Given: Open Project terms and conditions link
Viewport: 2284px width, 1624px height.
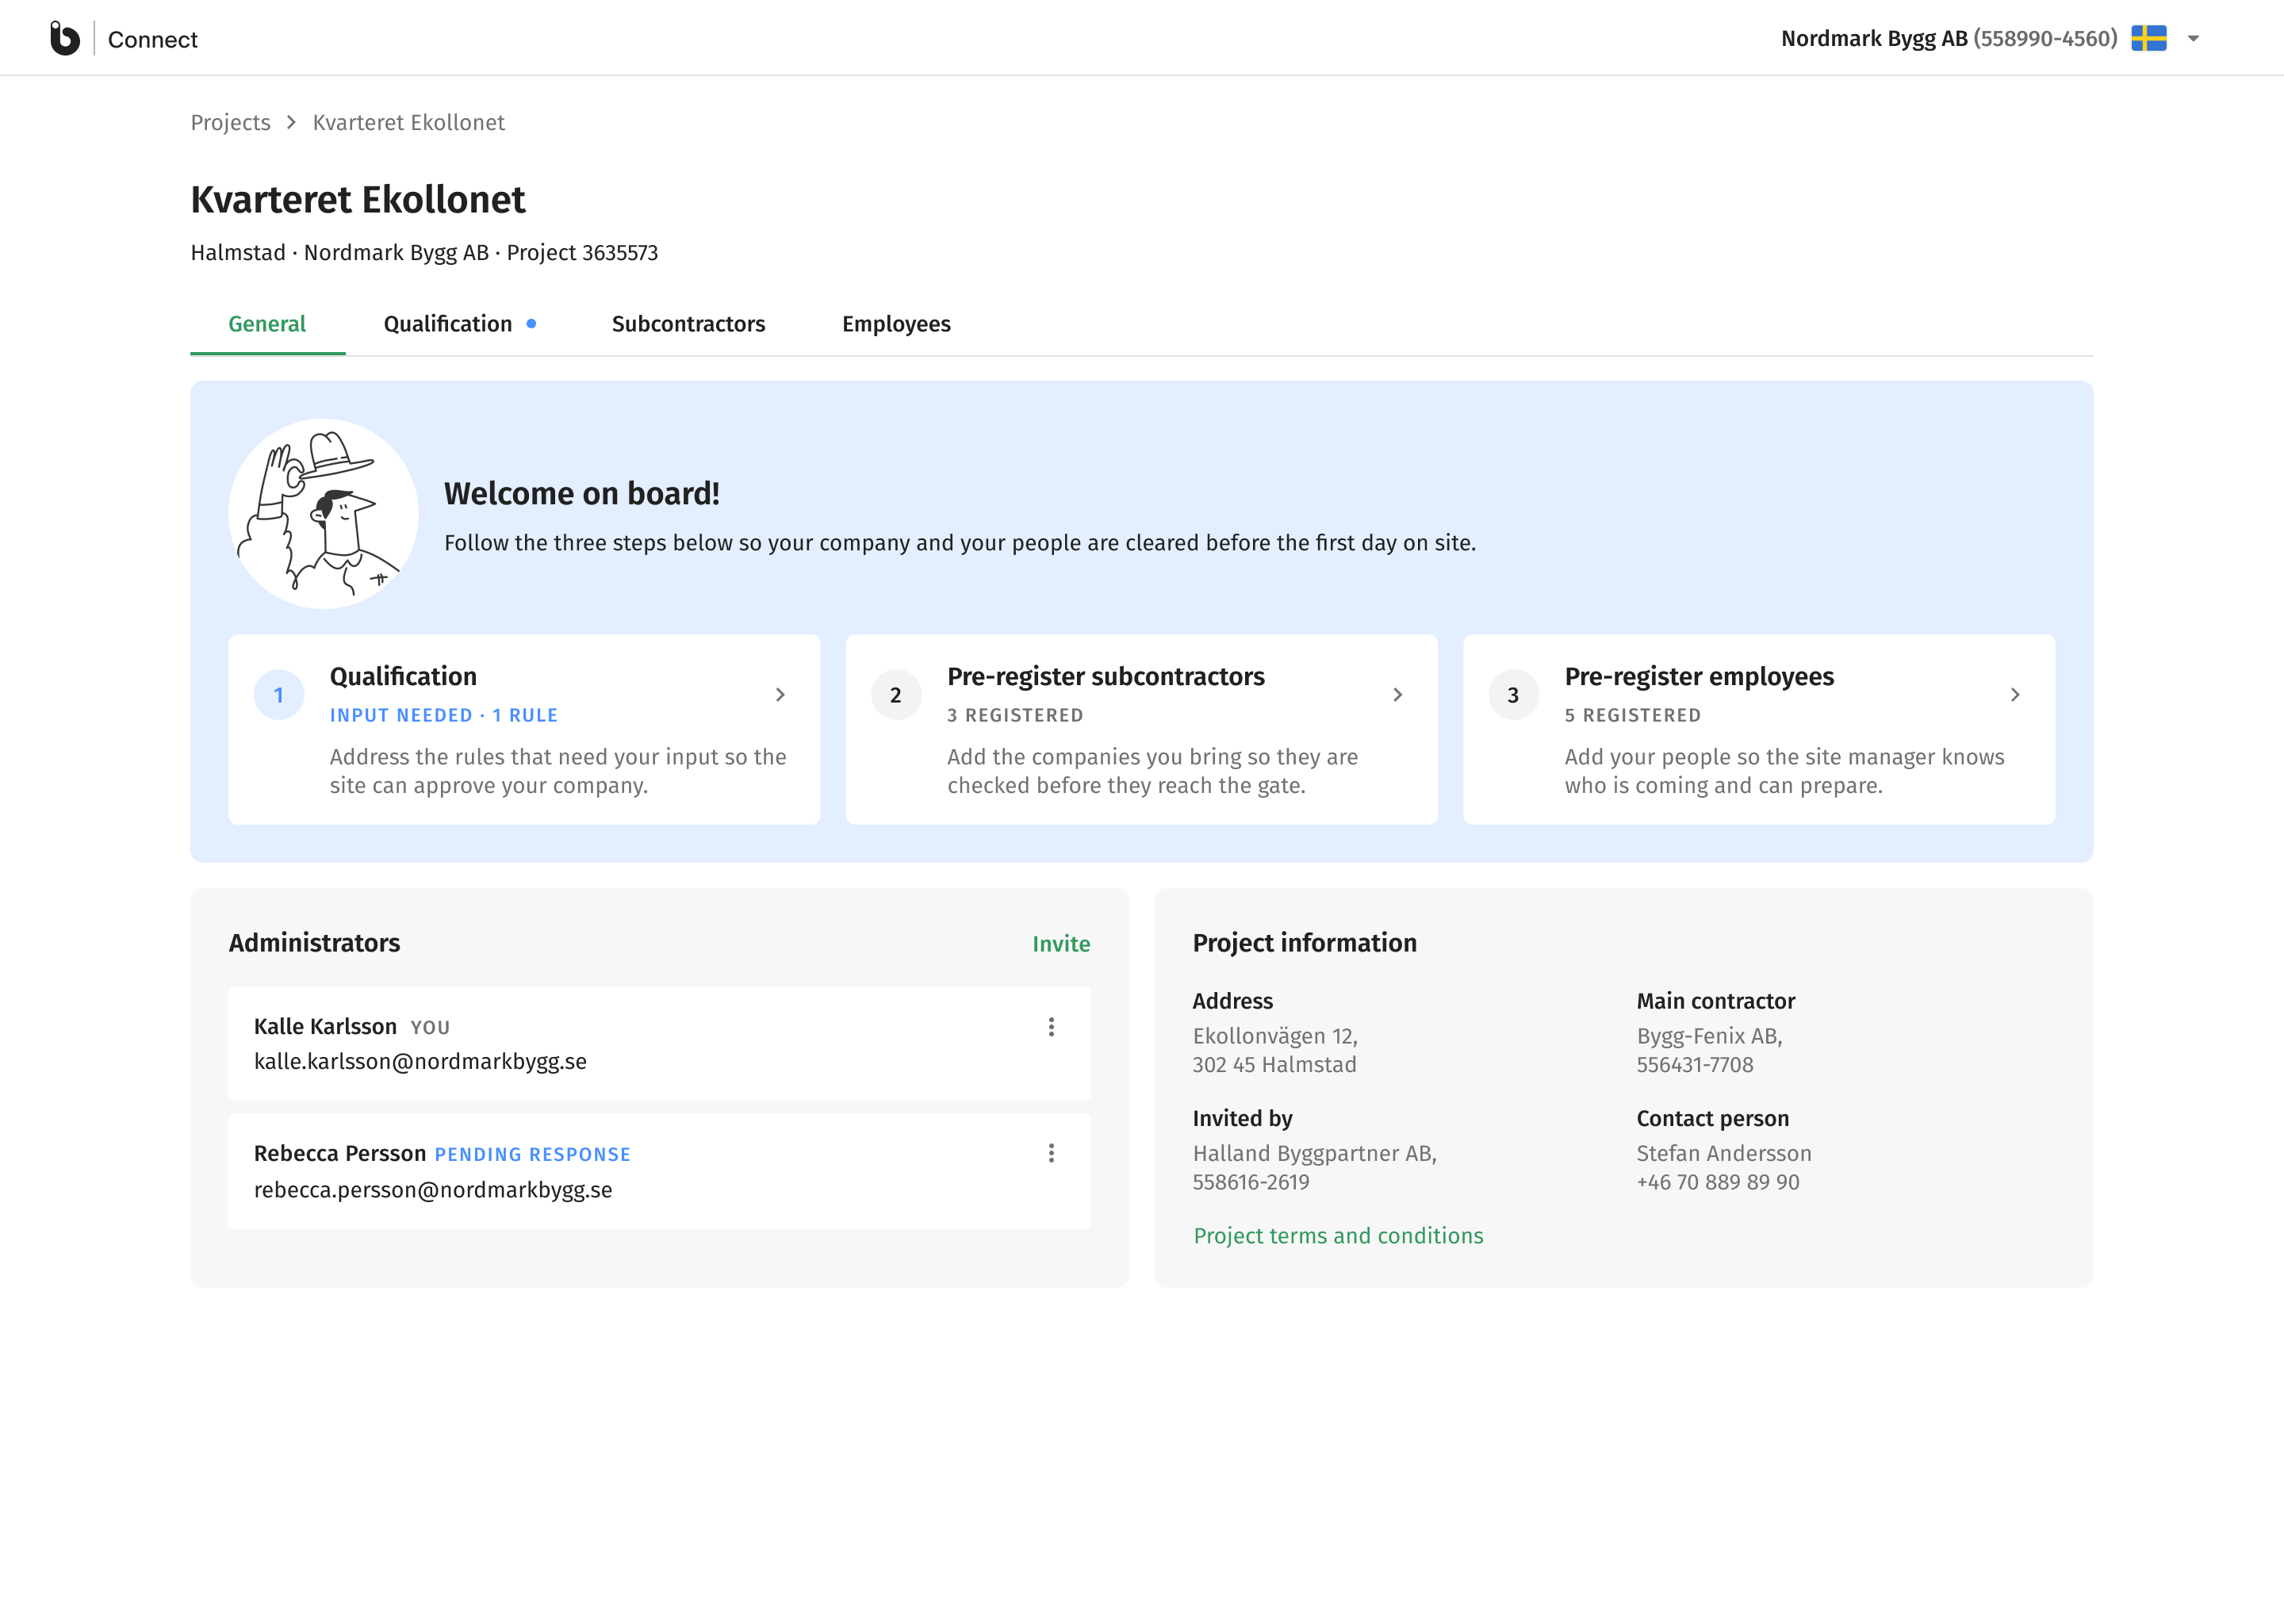Looking at the screenshot, I should coord(1338,1236).
